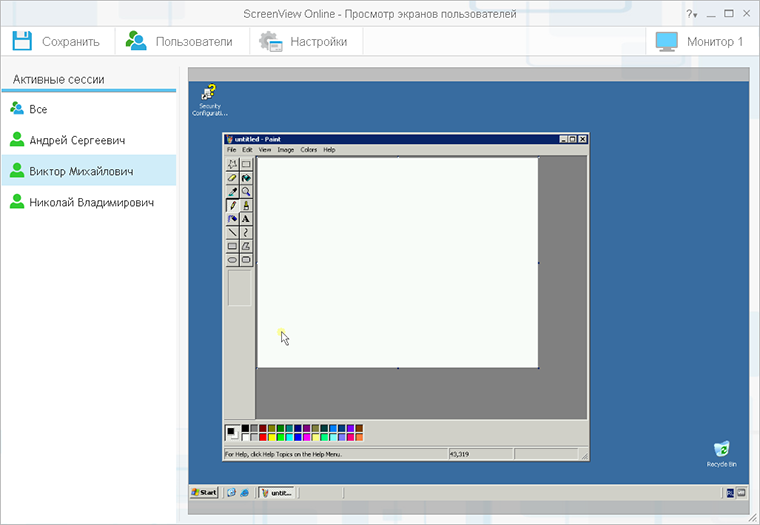This screenshot has width=760, height=525.
Task: Pick the bright red palette swatch
Action: pyautogui.click(x=263, y=437)
